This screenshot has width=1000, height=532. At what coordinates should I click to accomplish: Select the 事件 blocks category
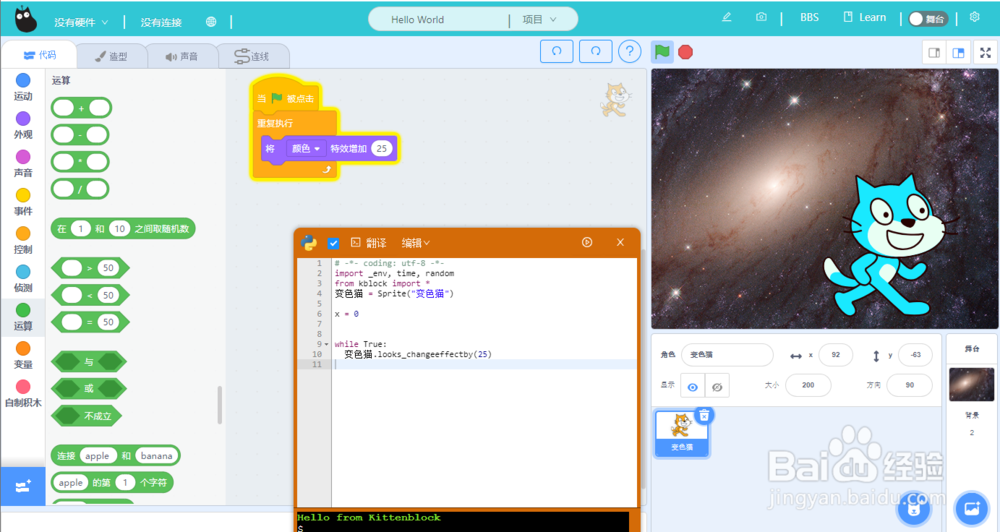click(x=23, y=202)
